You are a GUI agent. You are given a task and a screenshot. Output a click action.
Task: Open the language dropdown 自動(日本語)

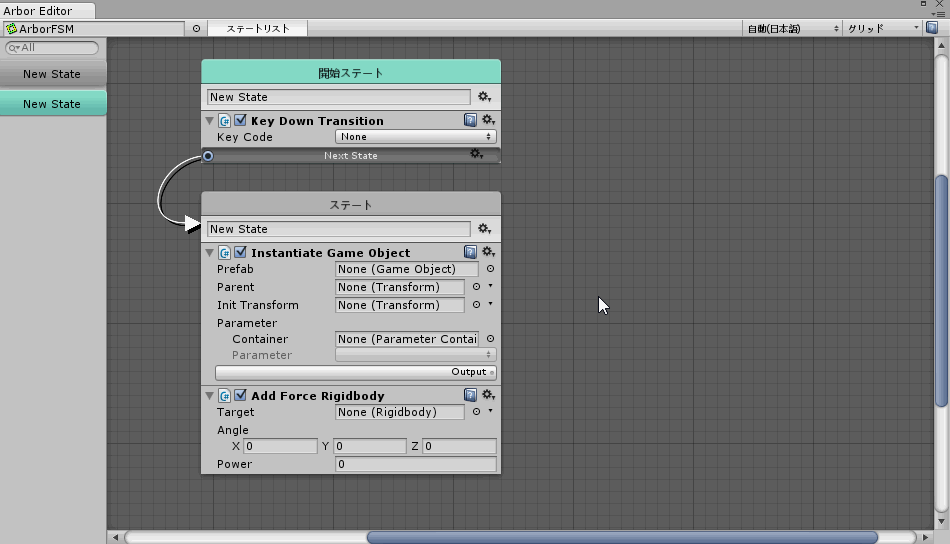(790, 28)
